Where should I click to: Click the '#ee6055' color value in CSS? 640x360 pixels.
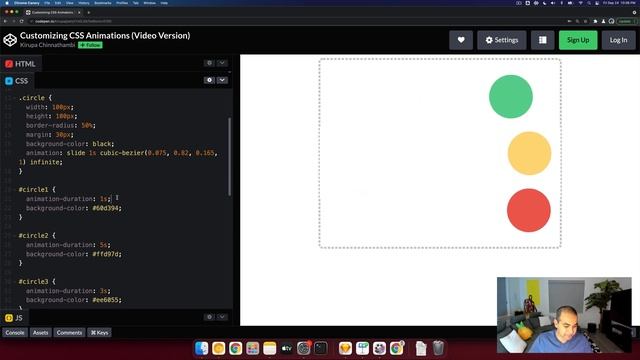tap(105, 300)
